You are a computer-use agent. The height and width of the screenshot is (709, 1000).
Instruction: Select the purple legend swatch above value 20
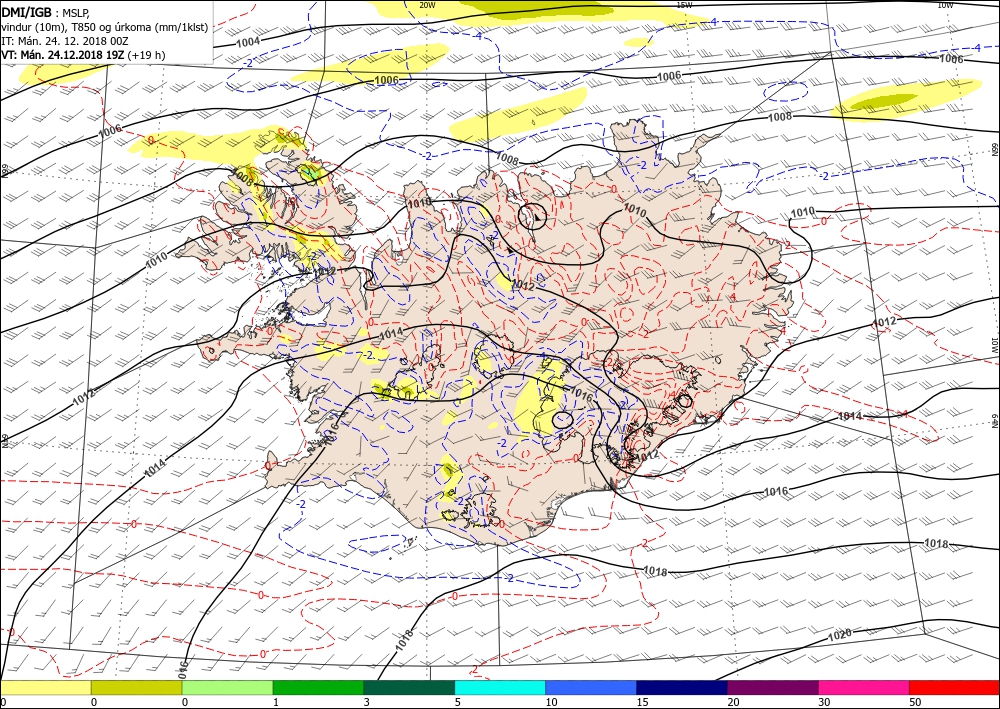772,688
